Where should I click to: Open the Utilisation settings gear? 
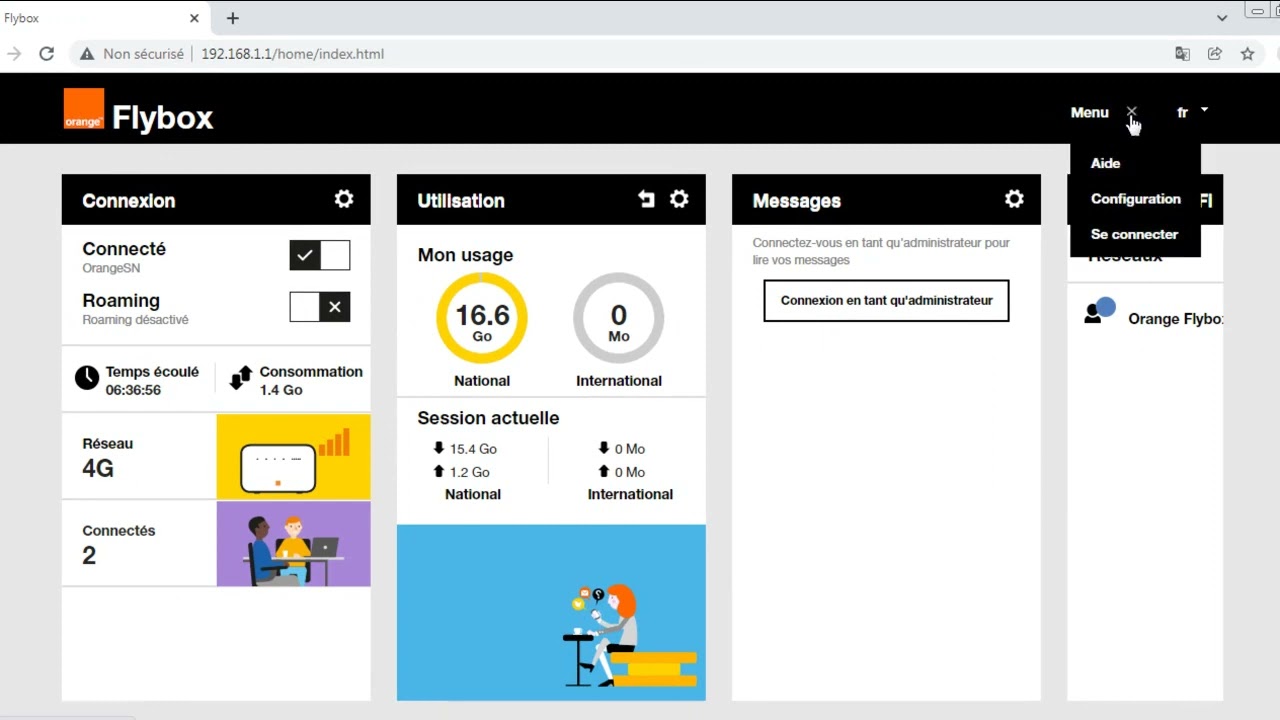(679, 199)
